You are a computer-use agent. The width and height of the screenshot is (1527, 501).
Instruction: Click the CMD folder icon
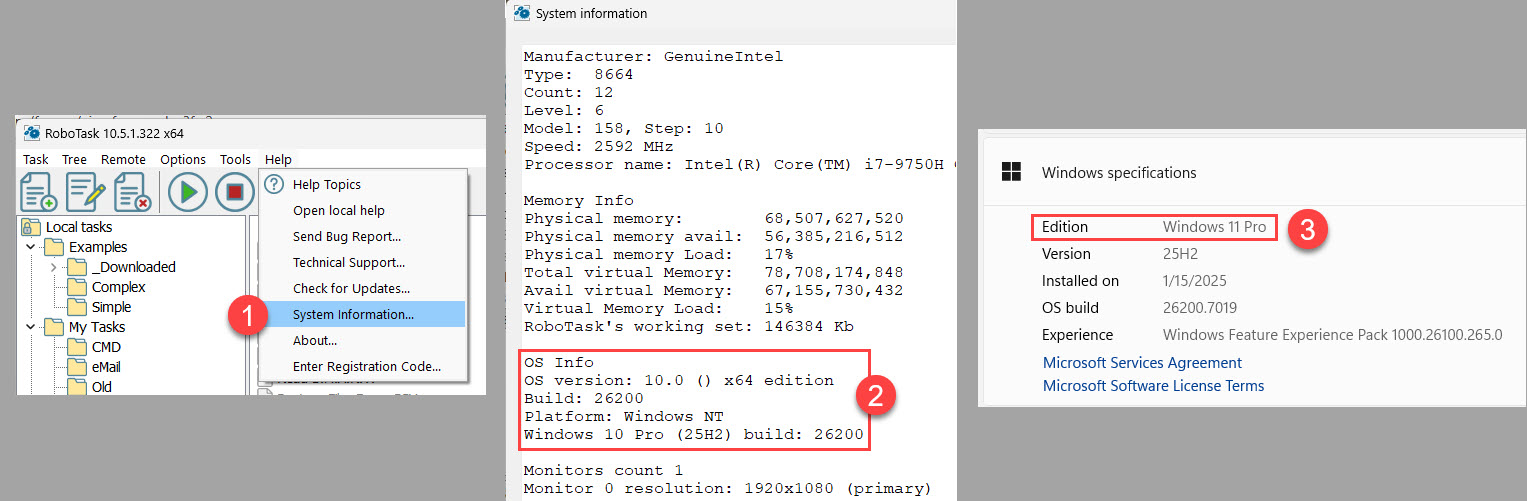point(77,347)
